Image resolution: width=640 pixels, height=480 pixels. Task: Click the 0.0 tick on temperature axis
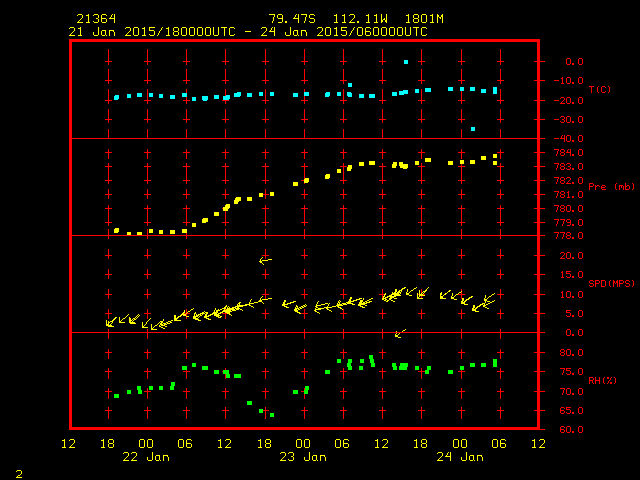574,62
